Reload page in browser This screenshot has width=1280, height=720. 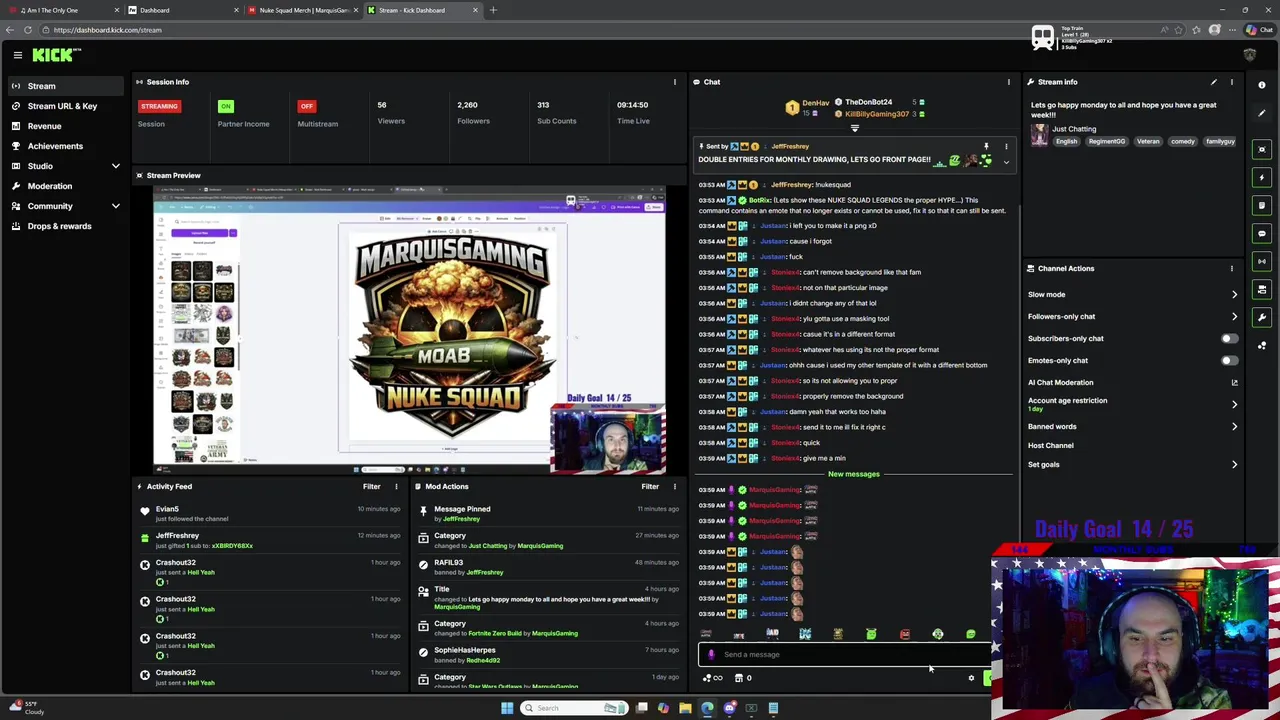28,30
